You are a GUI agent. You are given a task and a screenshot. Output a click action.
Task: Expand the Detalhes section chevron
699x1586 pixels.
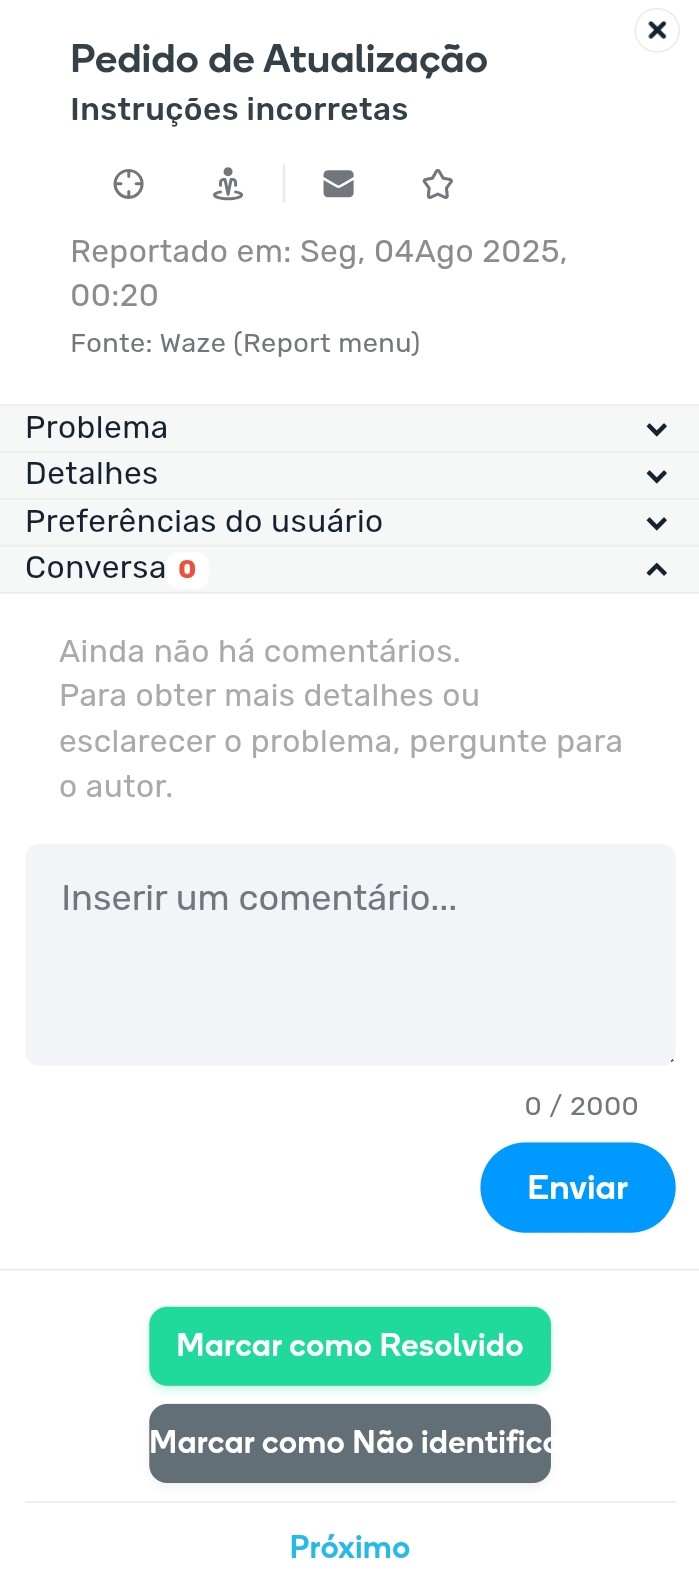point(656,475)
